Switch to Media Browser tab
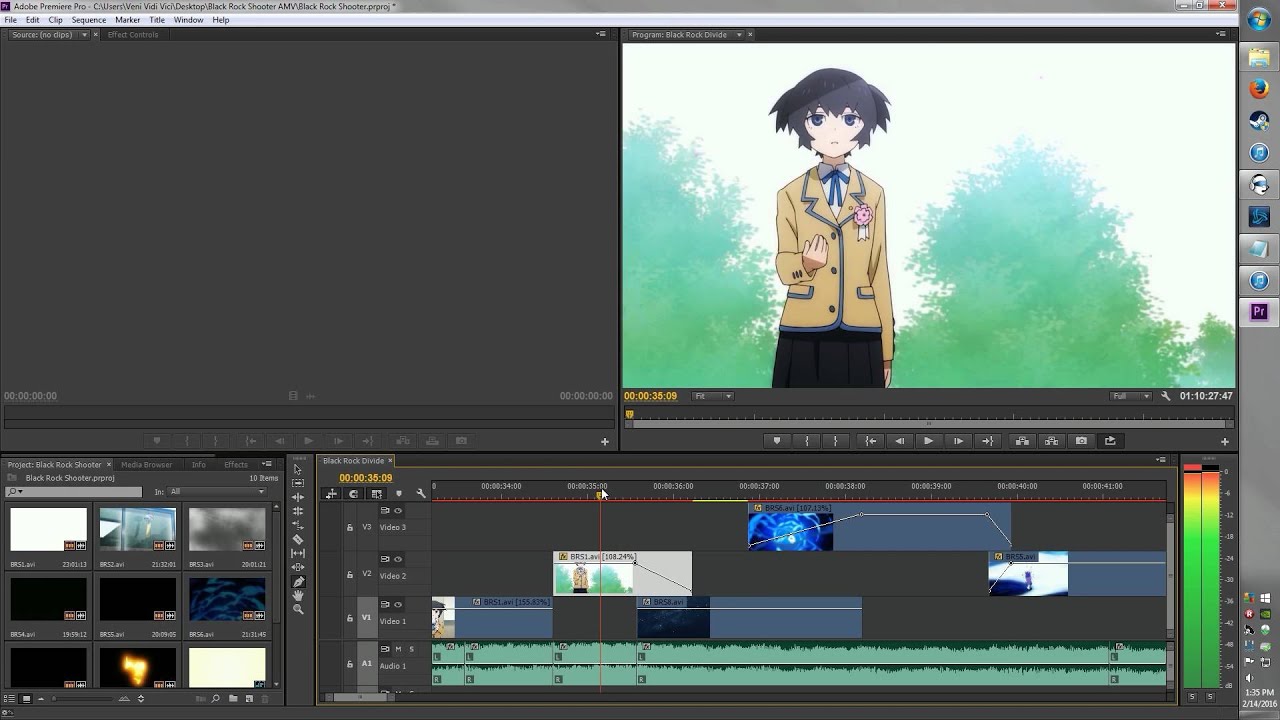Viewport: 1280px width, 720px height. tap(146, 465)
